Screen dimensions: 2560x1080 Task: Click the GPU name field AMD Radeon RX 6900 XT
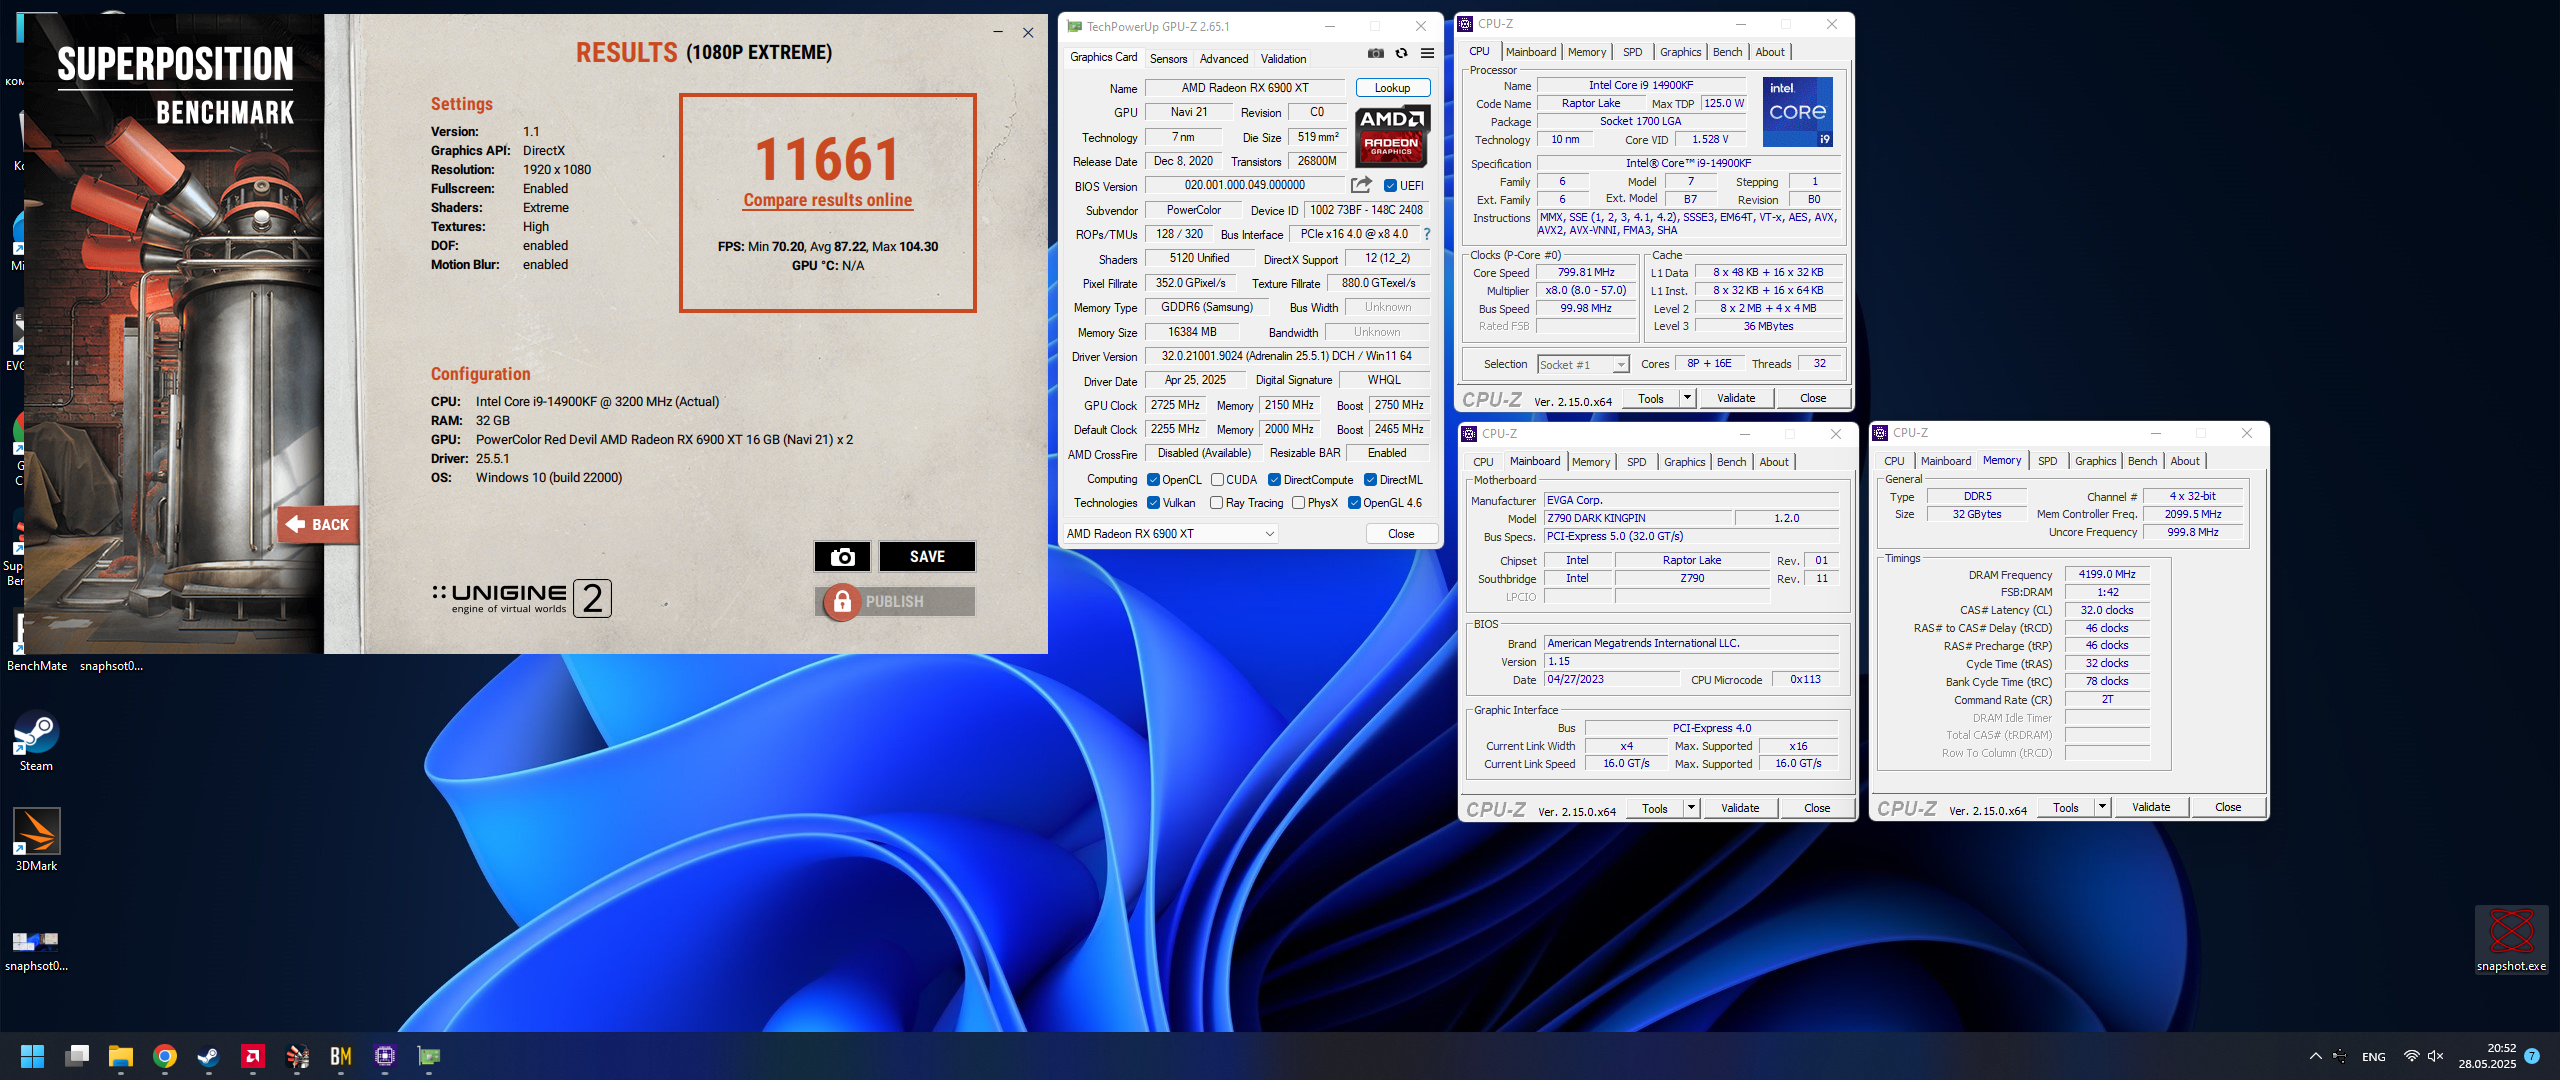coord(1245,88)
